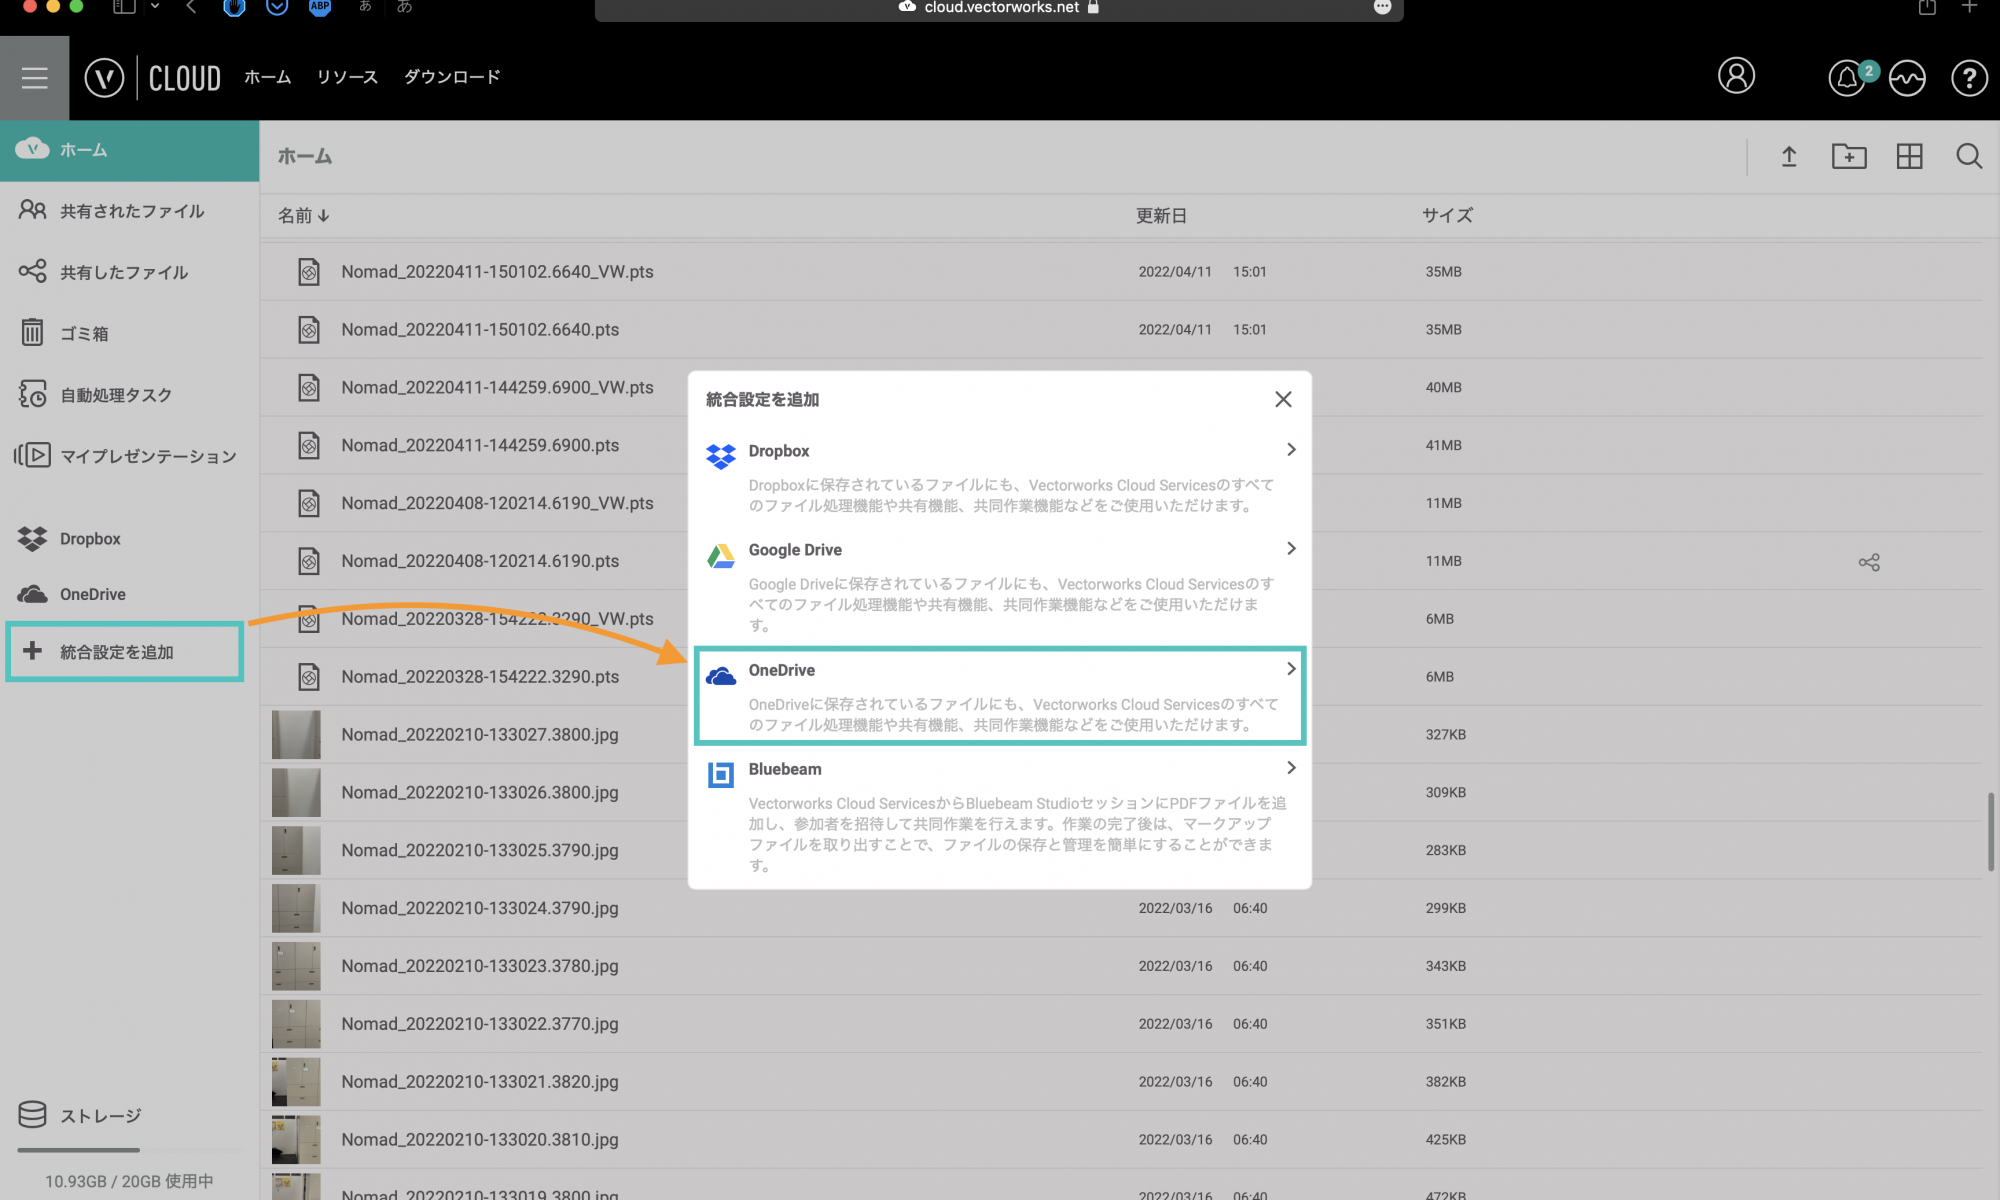Click the new folder icon
The width and height of the screenshot is (2000, 1200).
pyautogui.click(x=1848, y=156)
